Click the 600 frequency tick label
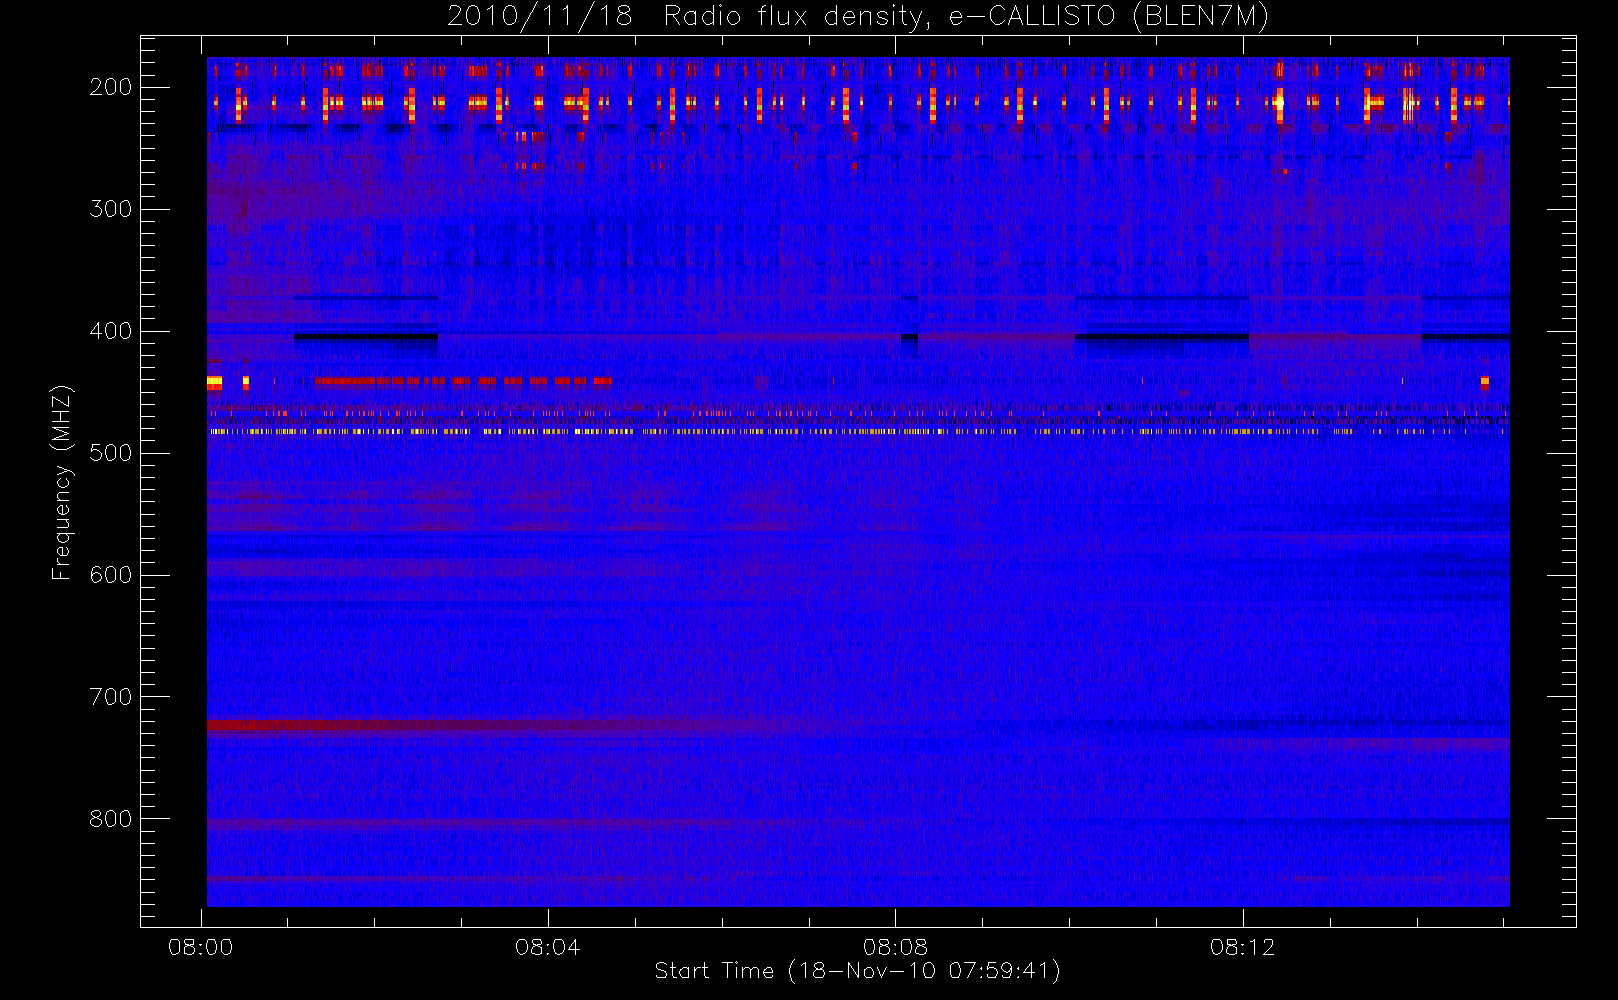Viewport: 1618px width, 1000px height. 111,575
